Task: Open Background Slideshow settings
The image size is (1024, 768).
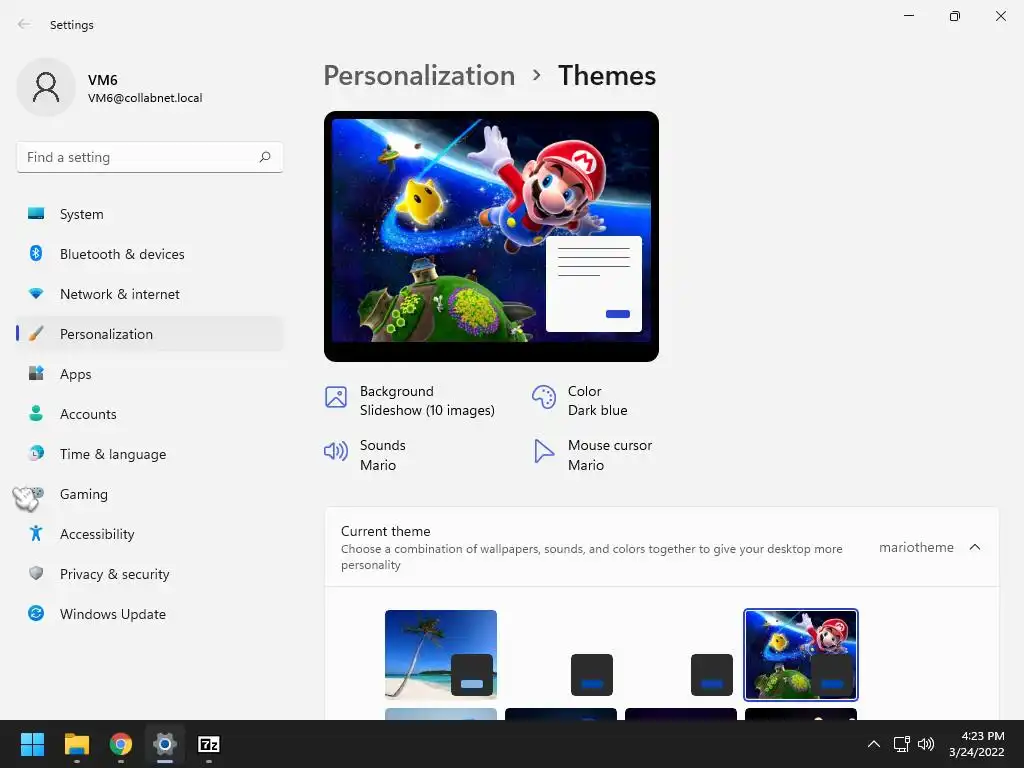Action: [x=410, y=400]
